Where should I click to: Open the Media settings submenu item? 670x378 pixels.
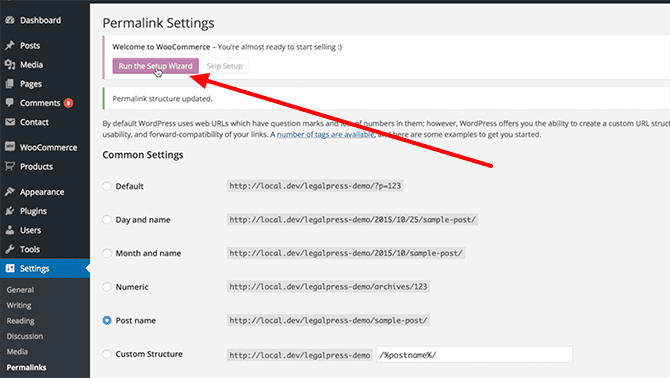pyautogui.click(x=17, y=352)
